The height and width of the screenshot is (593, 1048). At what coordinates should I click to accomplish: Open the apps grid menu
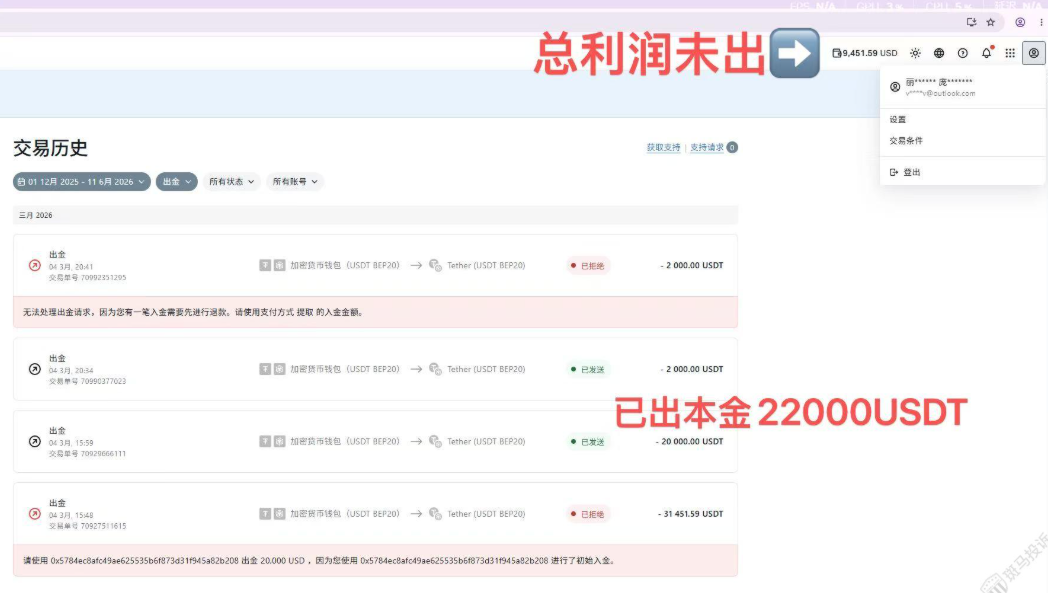coord(1010,53)
